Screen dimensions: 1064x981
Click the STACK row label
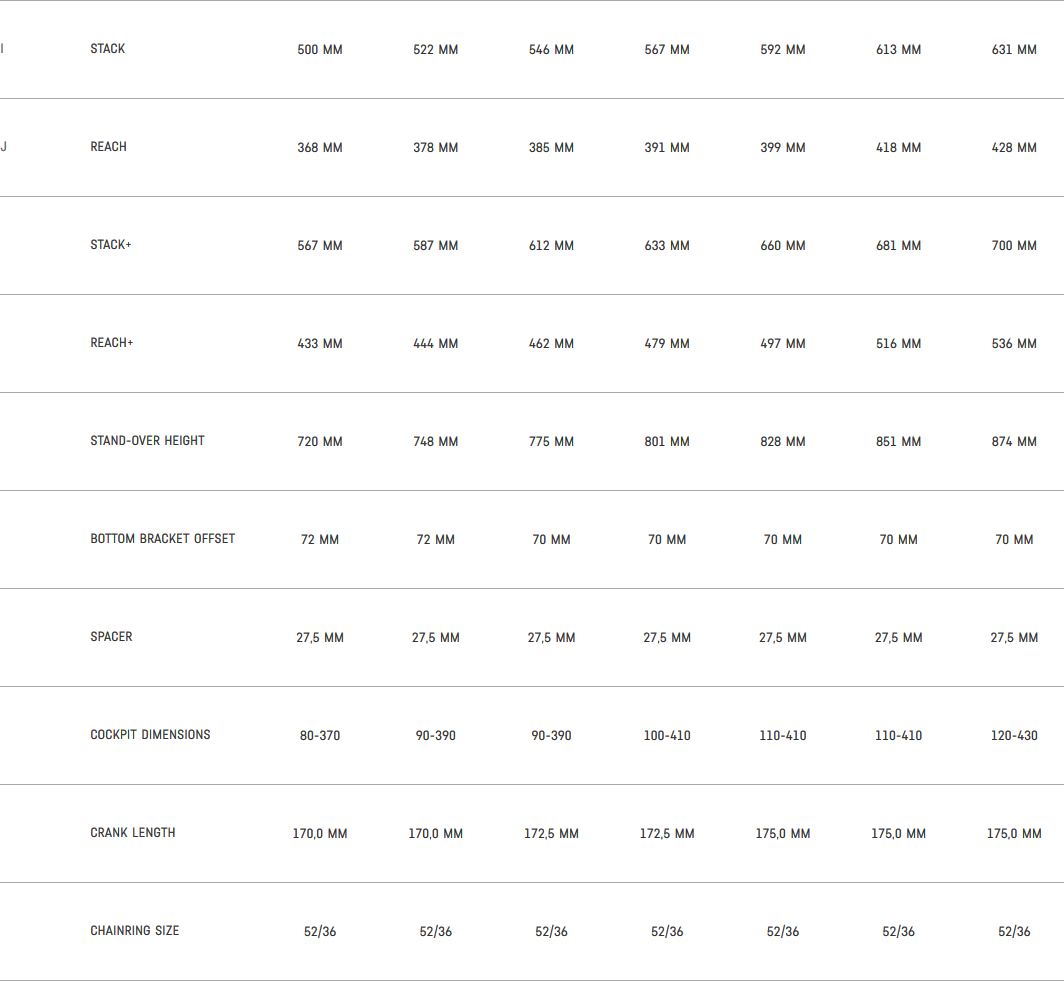(108, 49)
